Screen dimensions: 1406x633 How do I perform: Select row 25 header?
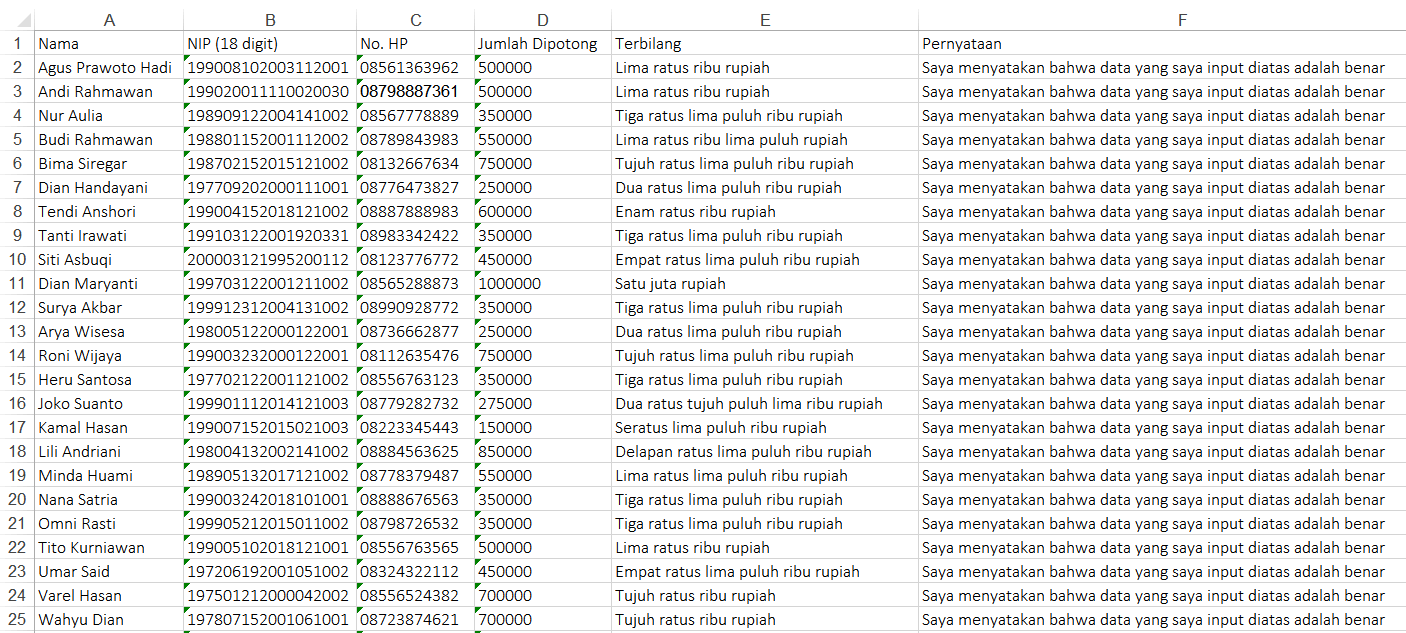click(17, 620)
